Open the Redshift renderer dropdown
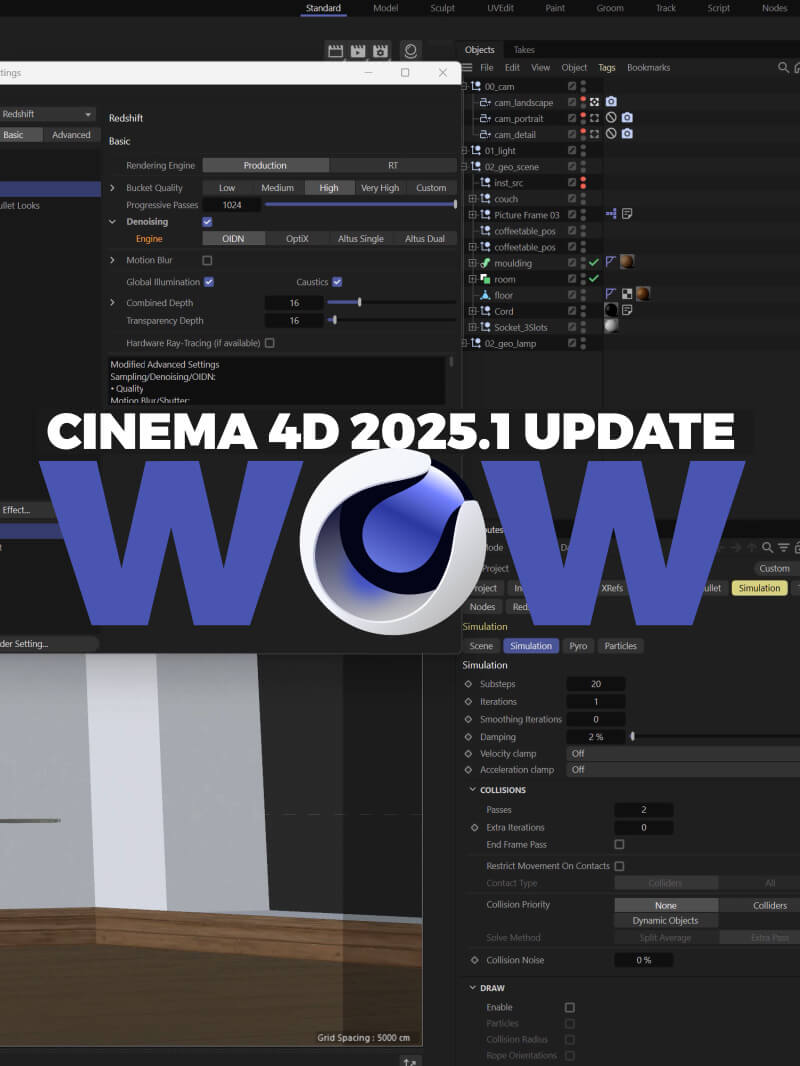Screen dimensions: 800x1066 click(47, 114)
